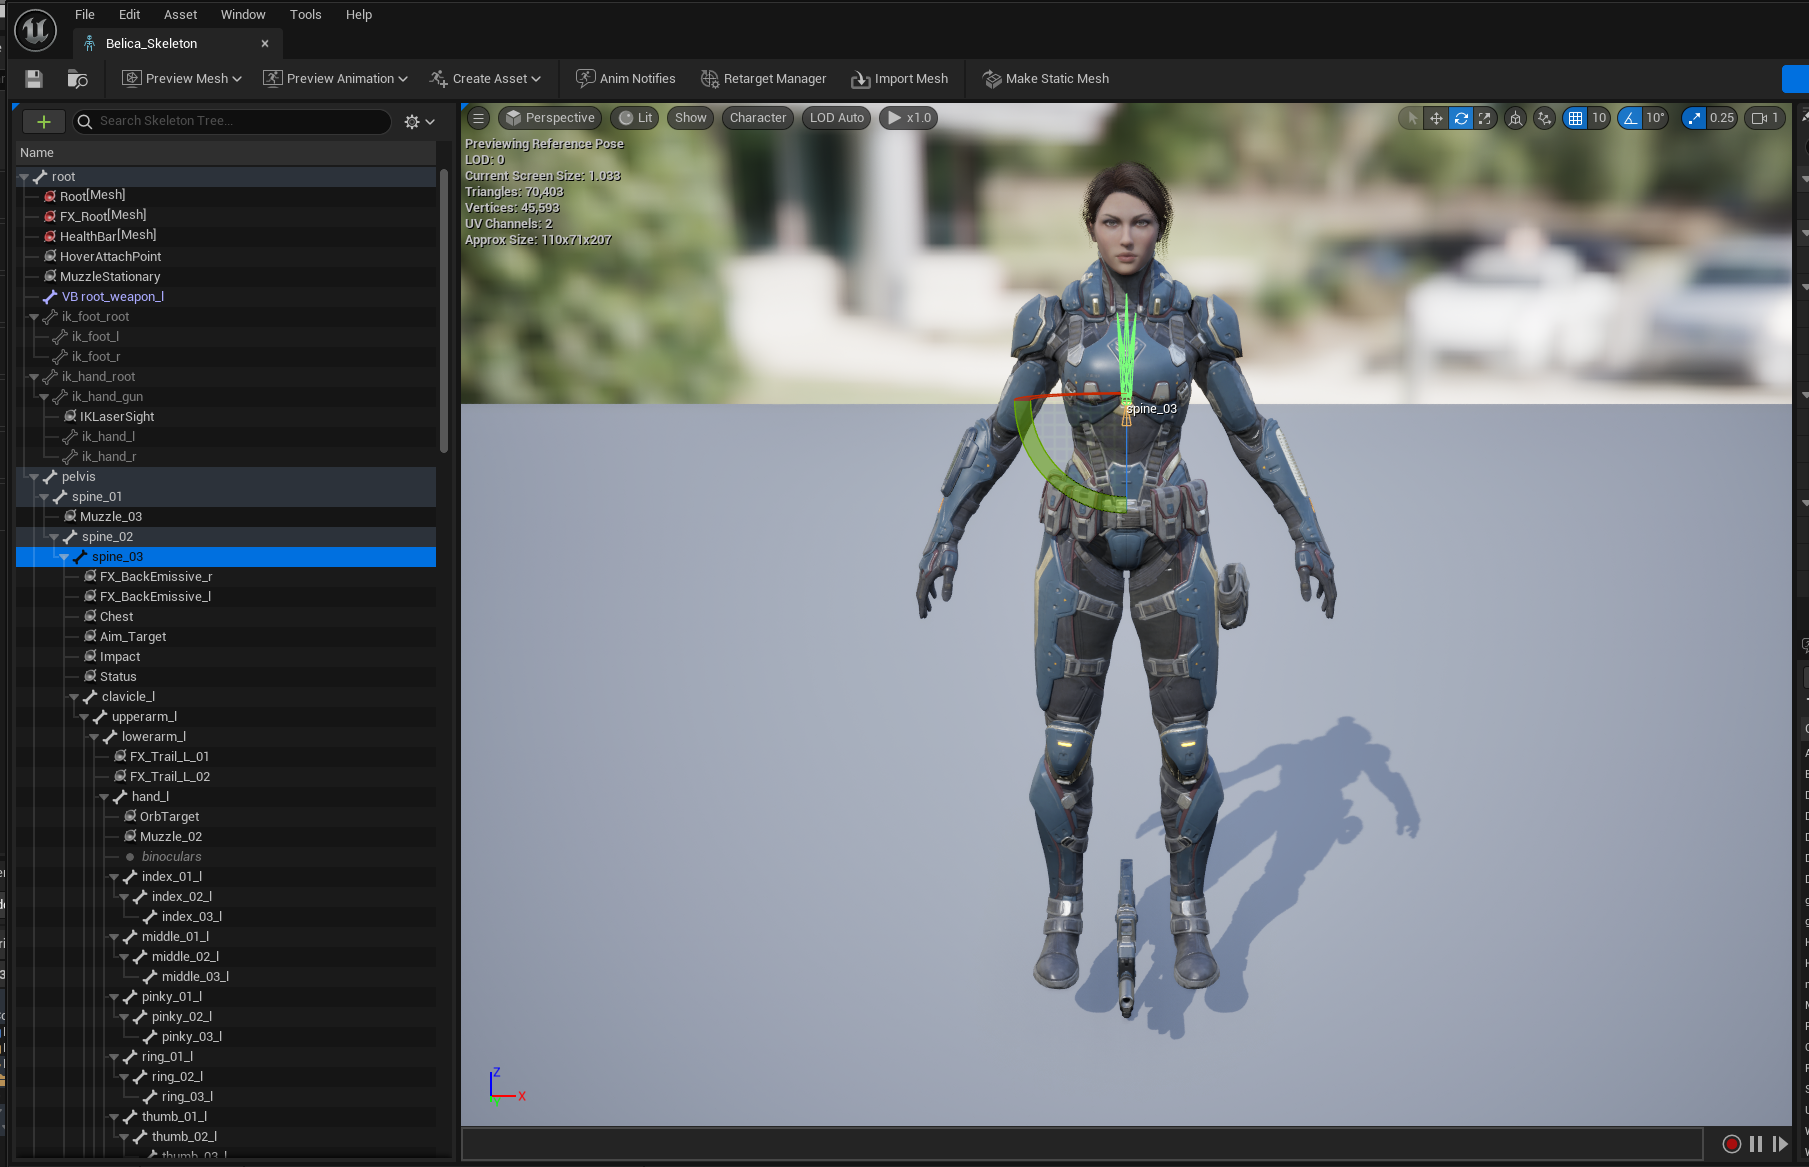
Task: Toggle grid snapping on or off
Action: pos(1576,118)
